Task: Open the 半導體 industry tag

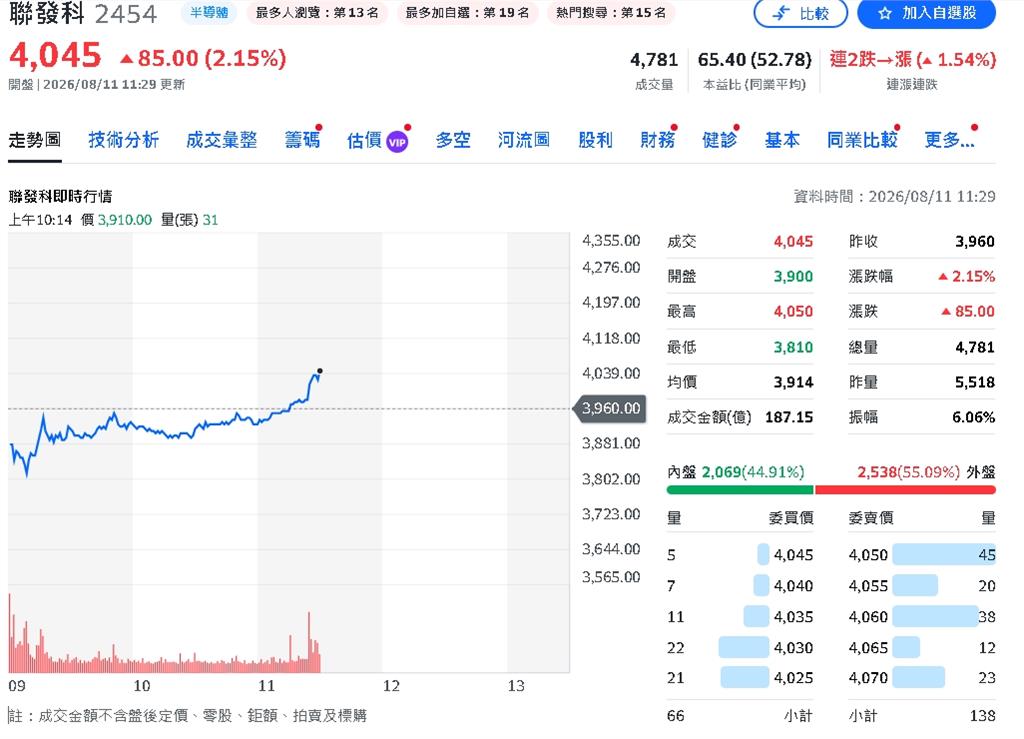Action: (x=209, y=12)
